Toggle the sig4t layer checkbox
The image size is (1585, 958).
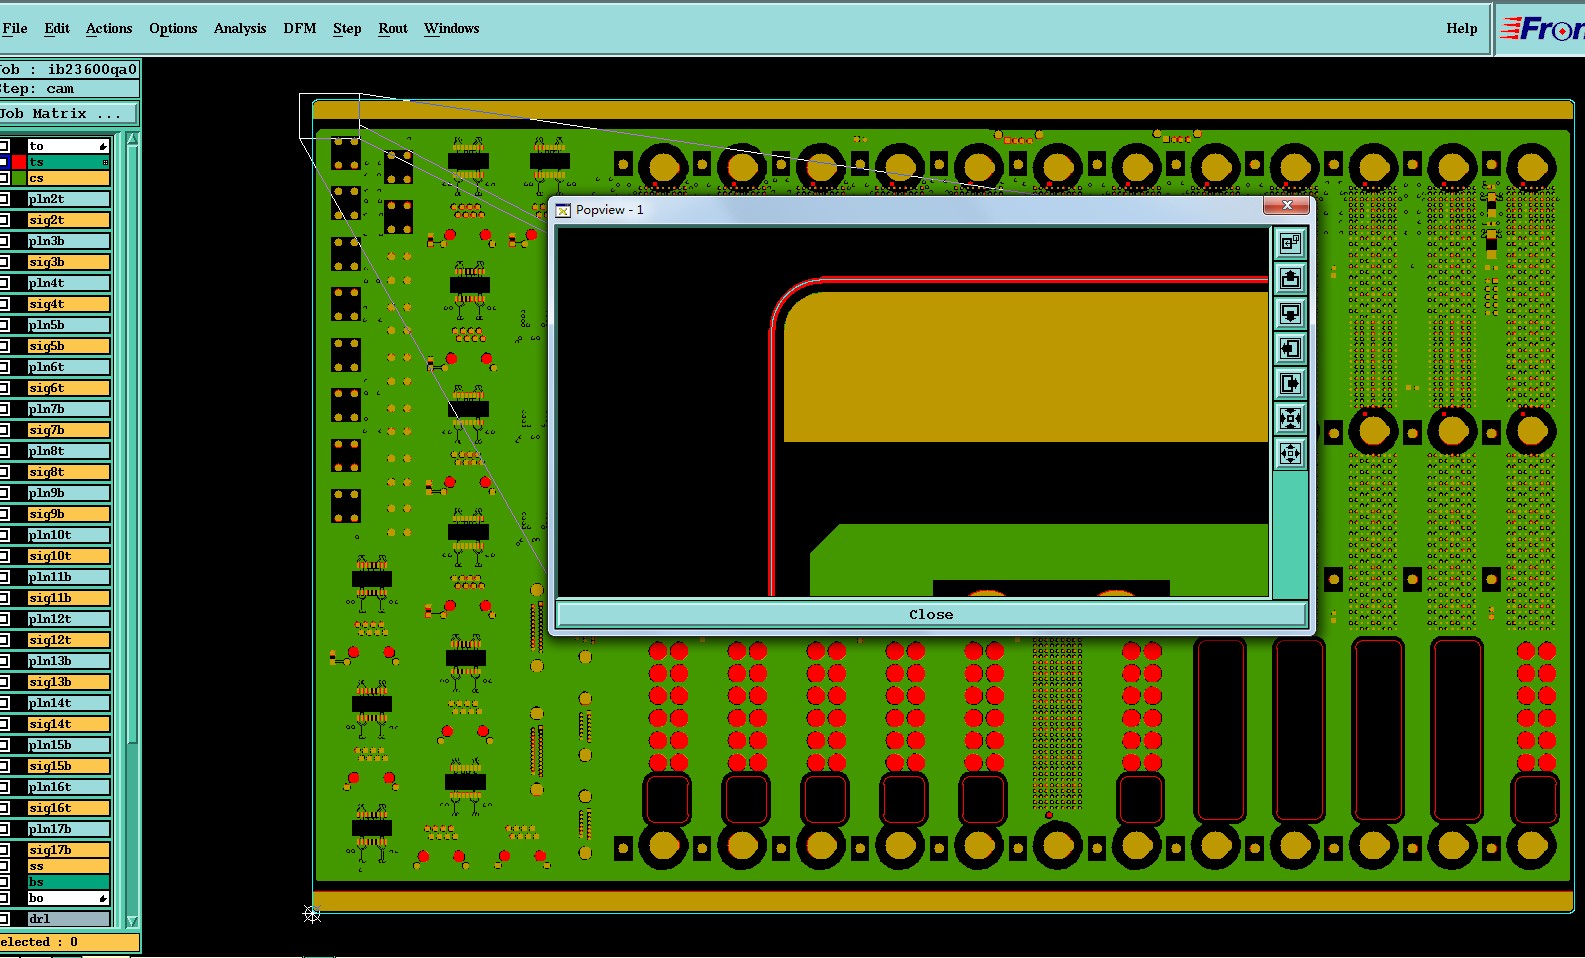click(4, 304)
